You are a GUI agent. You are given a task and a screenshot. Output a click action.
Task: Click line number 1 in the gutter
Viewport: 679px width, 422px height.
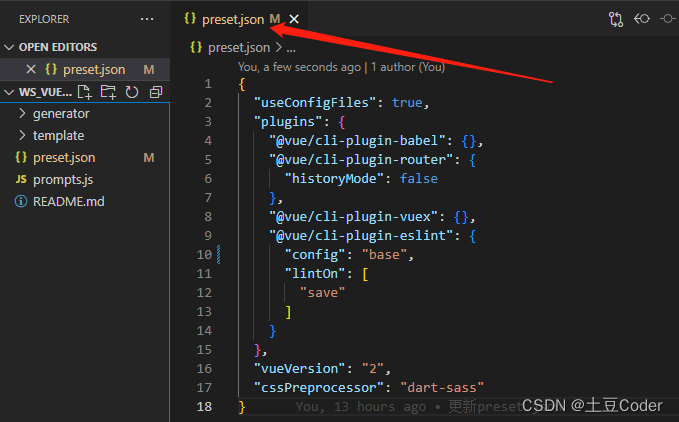coord(208,84)
